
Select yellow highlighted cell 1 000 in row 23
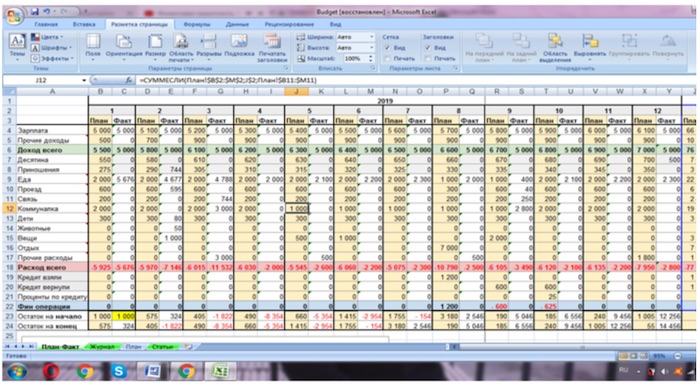click(x=124, y=316)
